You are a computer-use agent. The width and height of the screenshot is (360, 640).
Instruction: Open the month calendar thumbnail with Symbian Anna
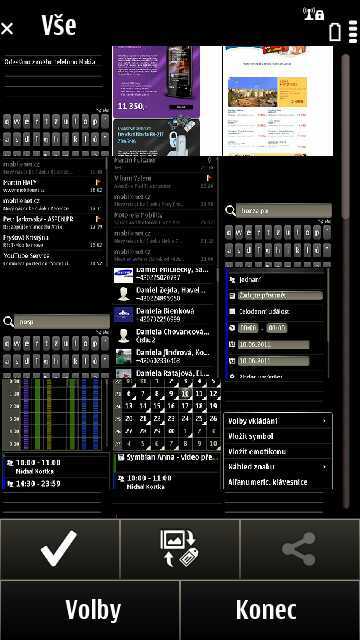[x=167, y=433]
